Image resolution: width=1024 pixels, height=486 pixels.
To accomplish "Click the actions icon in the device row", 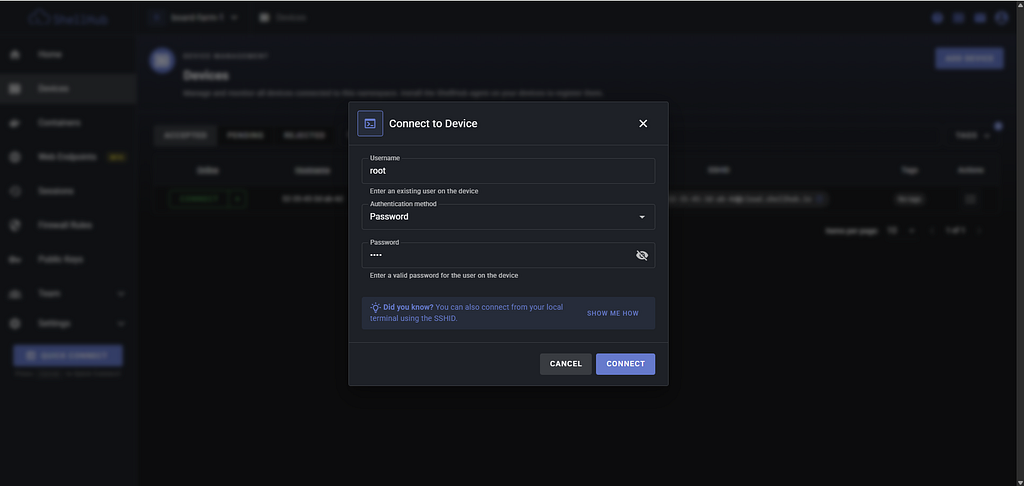I will [x=970, y=199].
